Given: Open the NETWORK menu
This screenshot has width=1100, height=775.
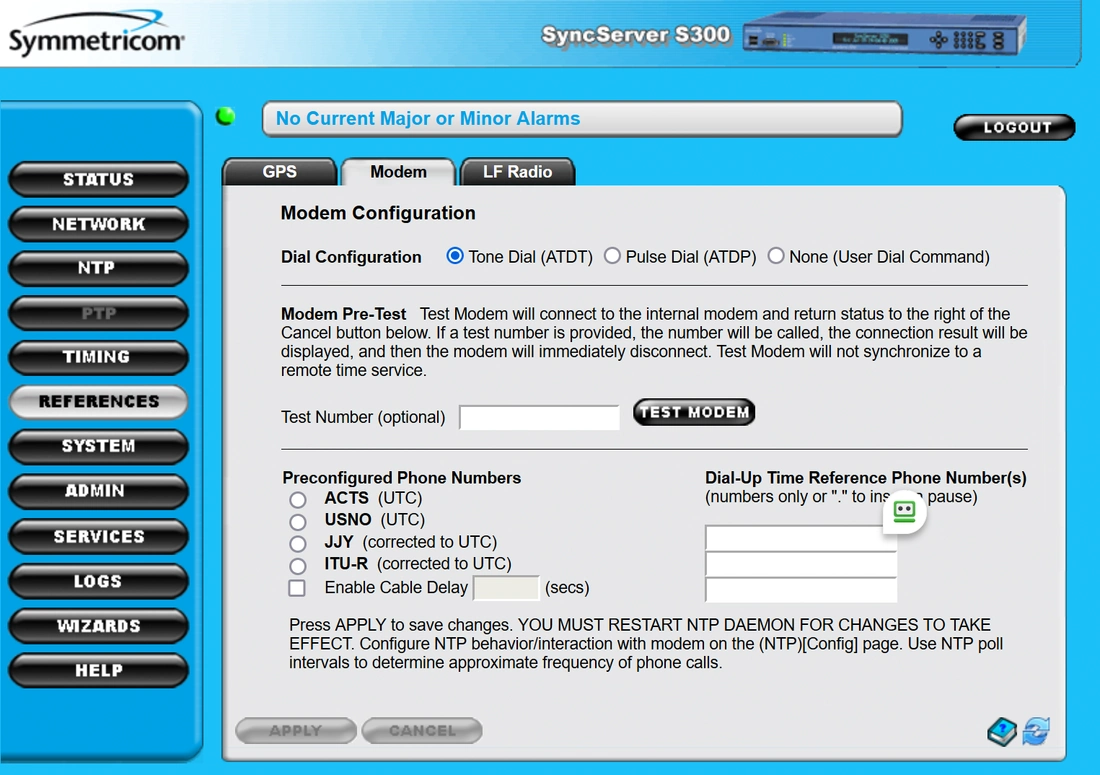Looking at the screenshot, I should coord(98,224).
